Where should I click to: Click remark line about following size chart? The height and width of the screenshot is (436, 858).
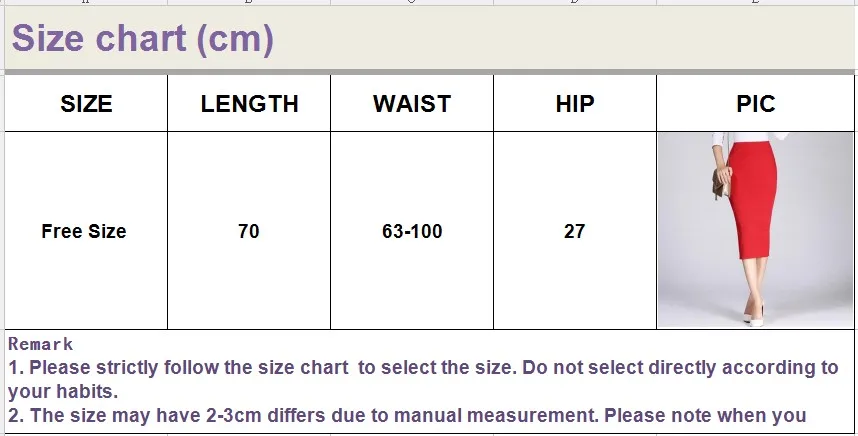pyautogui.click(x=422, y=368)
